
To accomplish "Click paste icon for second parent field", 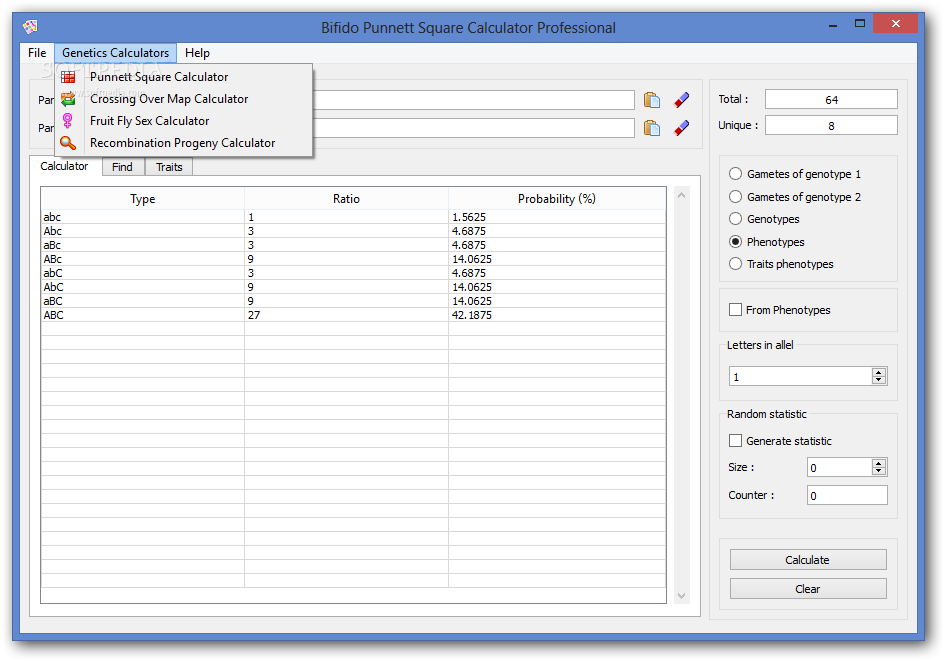I will pyautogui.click(x=651, y=128).
